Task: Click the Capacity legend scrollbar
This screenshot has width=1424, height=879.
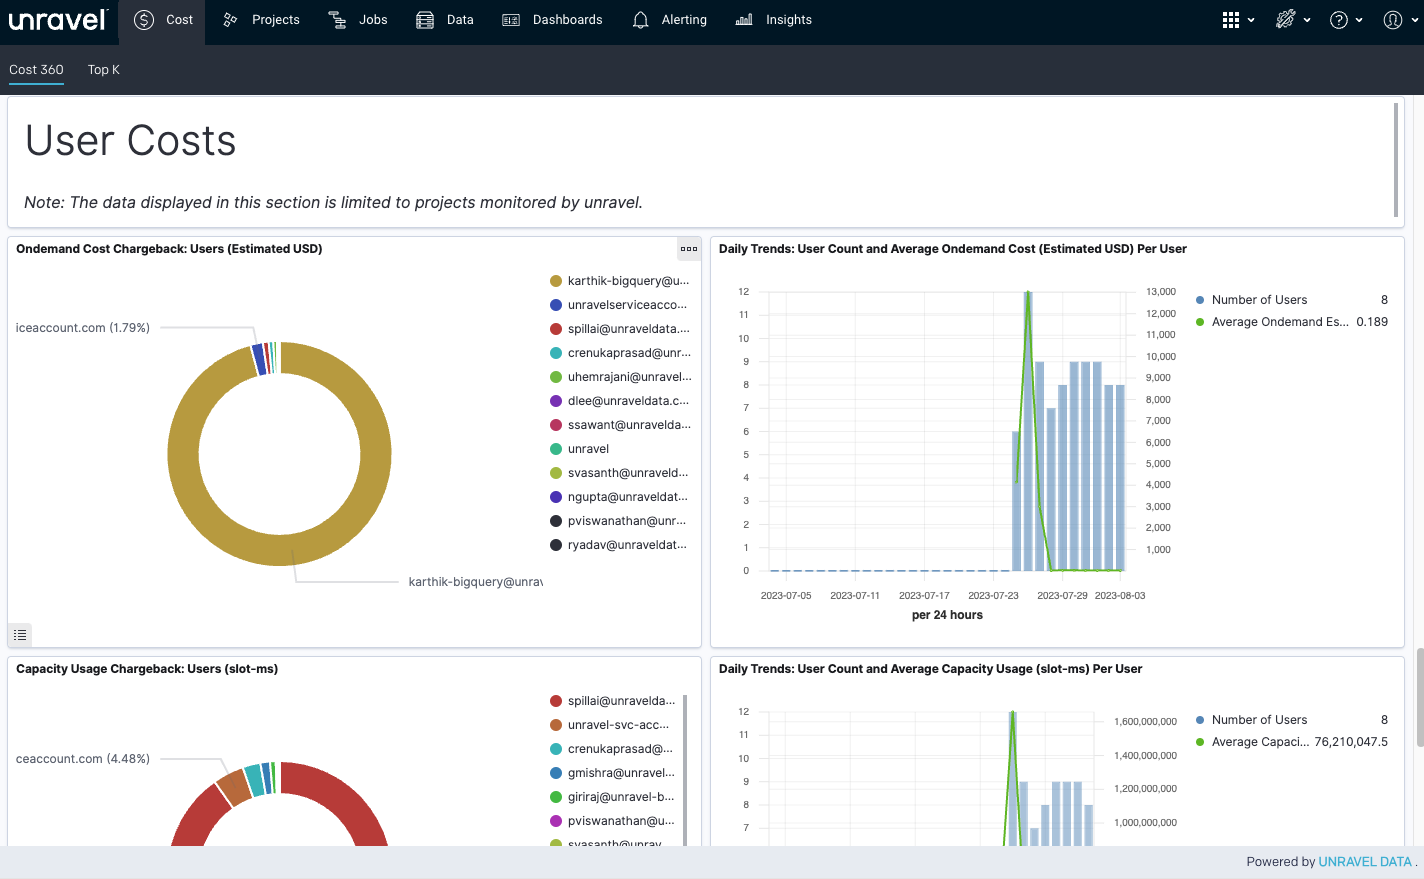Action: coord(685,770)
